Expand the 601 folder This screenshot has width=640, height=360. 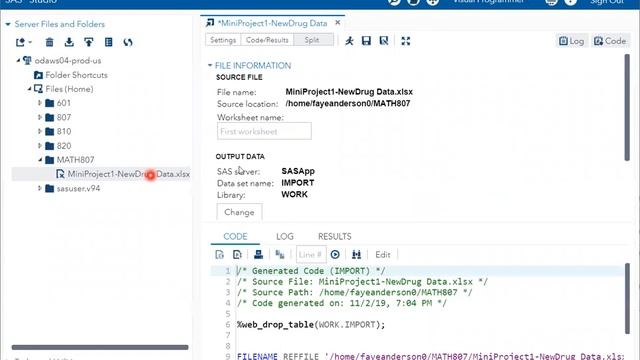pos(40,103)
